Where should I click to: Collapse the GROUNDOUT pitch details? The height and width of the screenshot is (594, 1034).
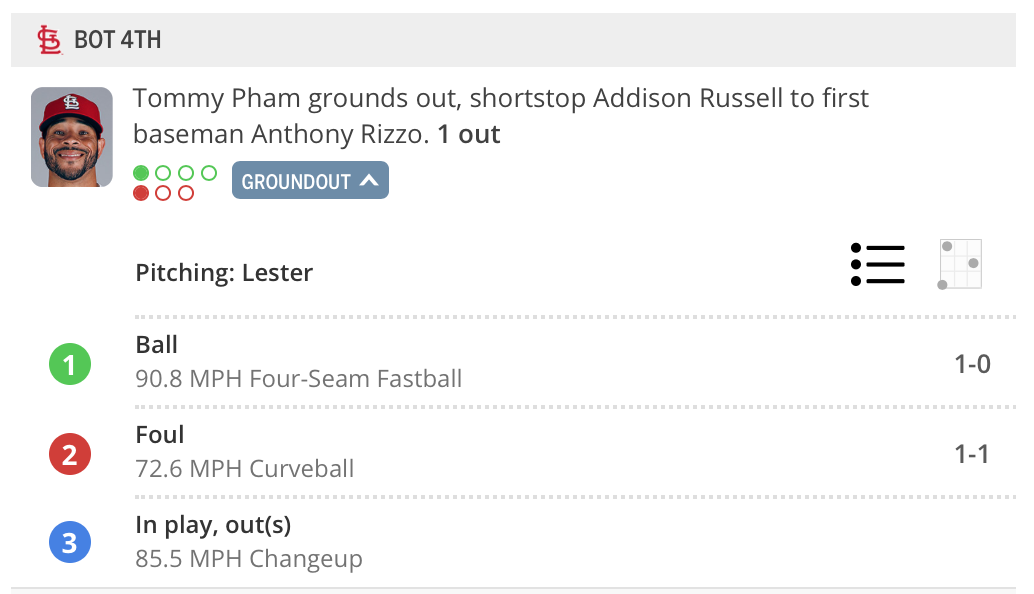point(310,181)
